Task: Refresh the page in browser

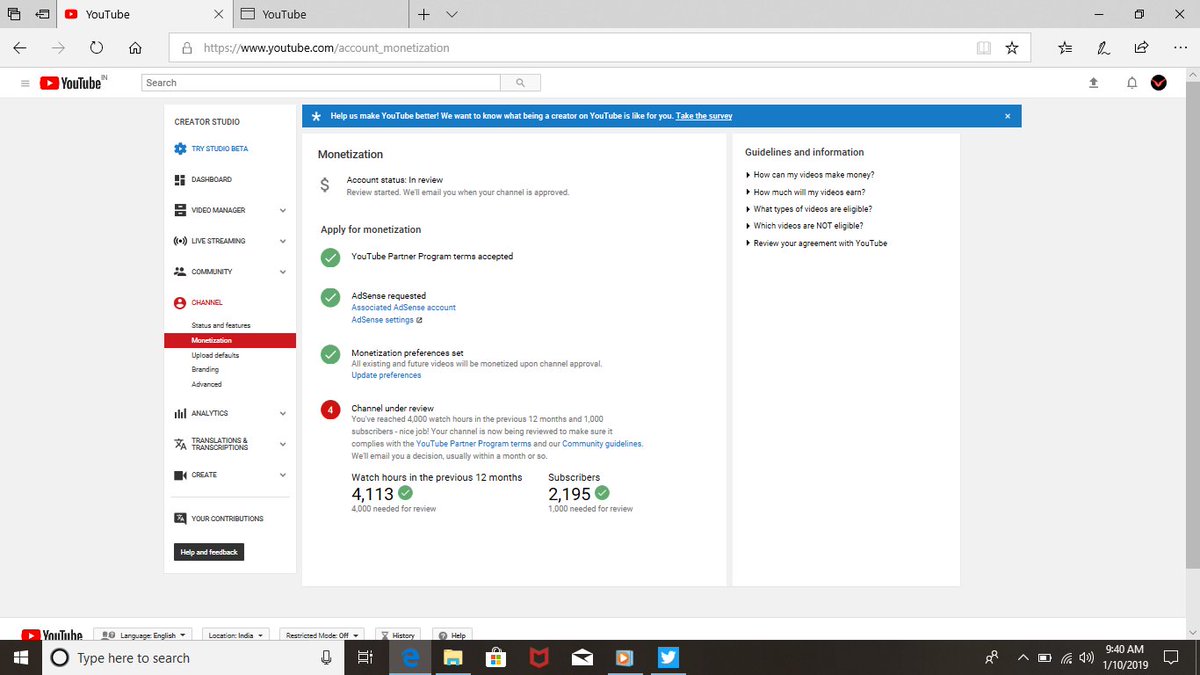Action: pyautogui.click(x=96, y=47)
